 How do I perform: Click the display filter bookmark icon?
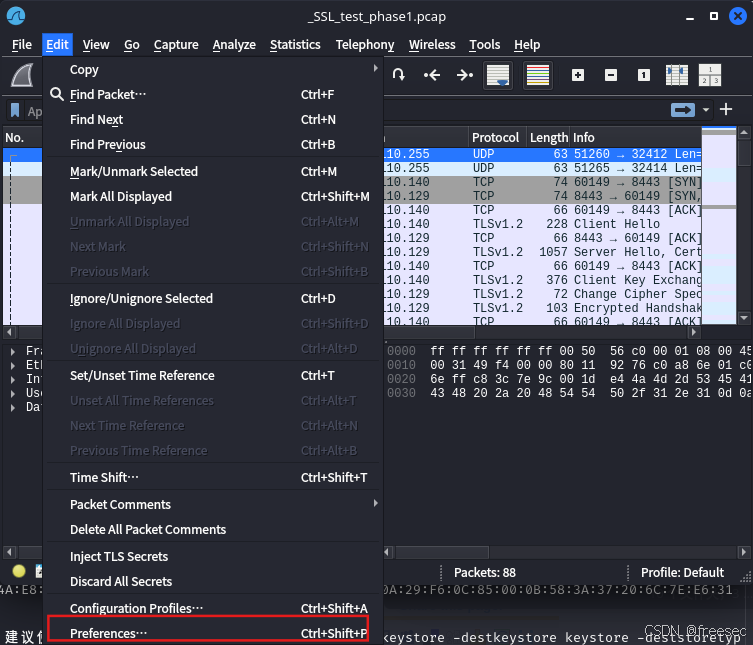pos(15,110)
